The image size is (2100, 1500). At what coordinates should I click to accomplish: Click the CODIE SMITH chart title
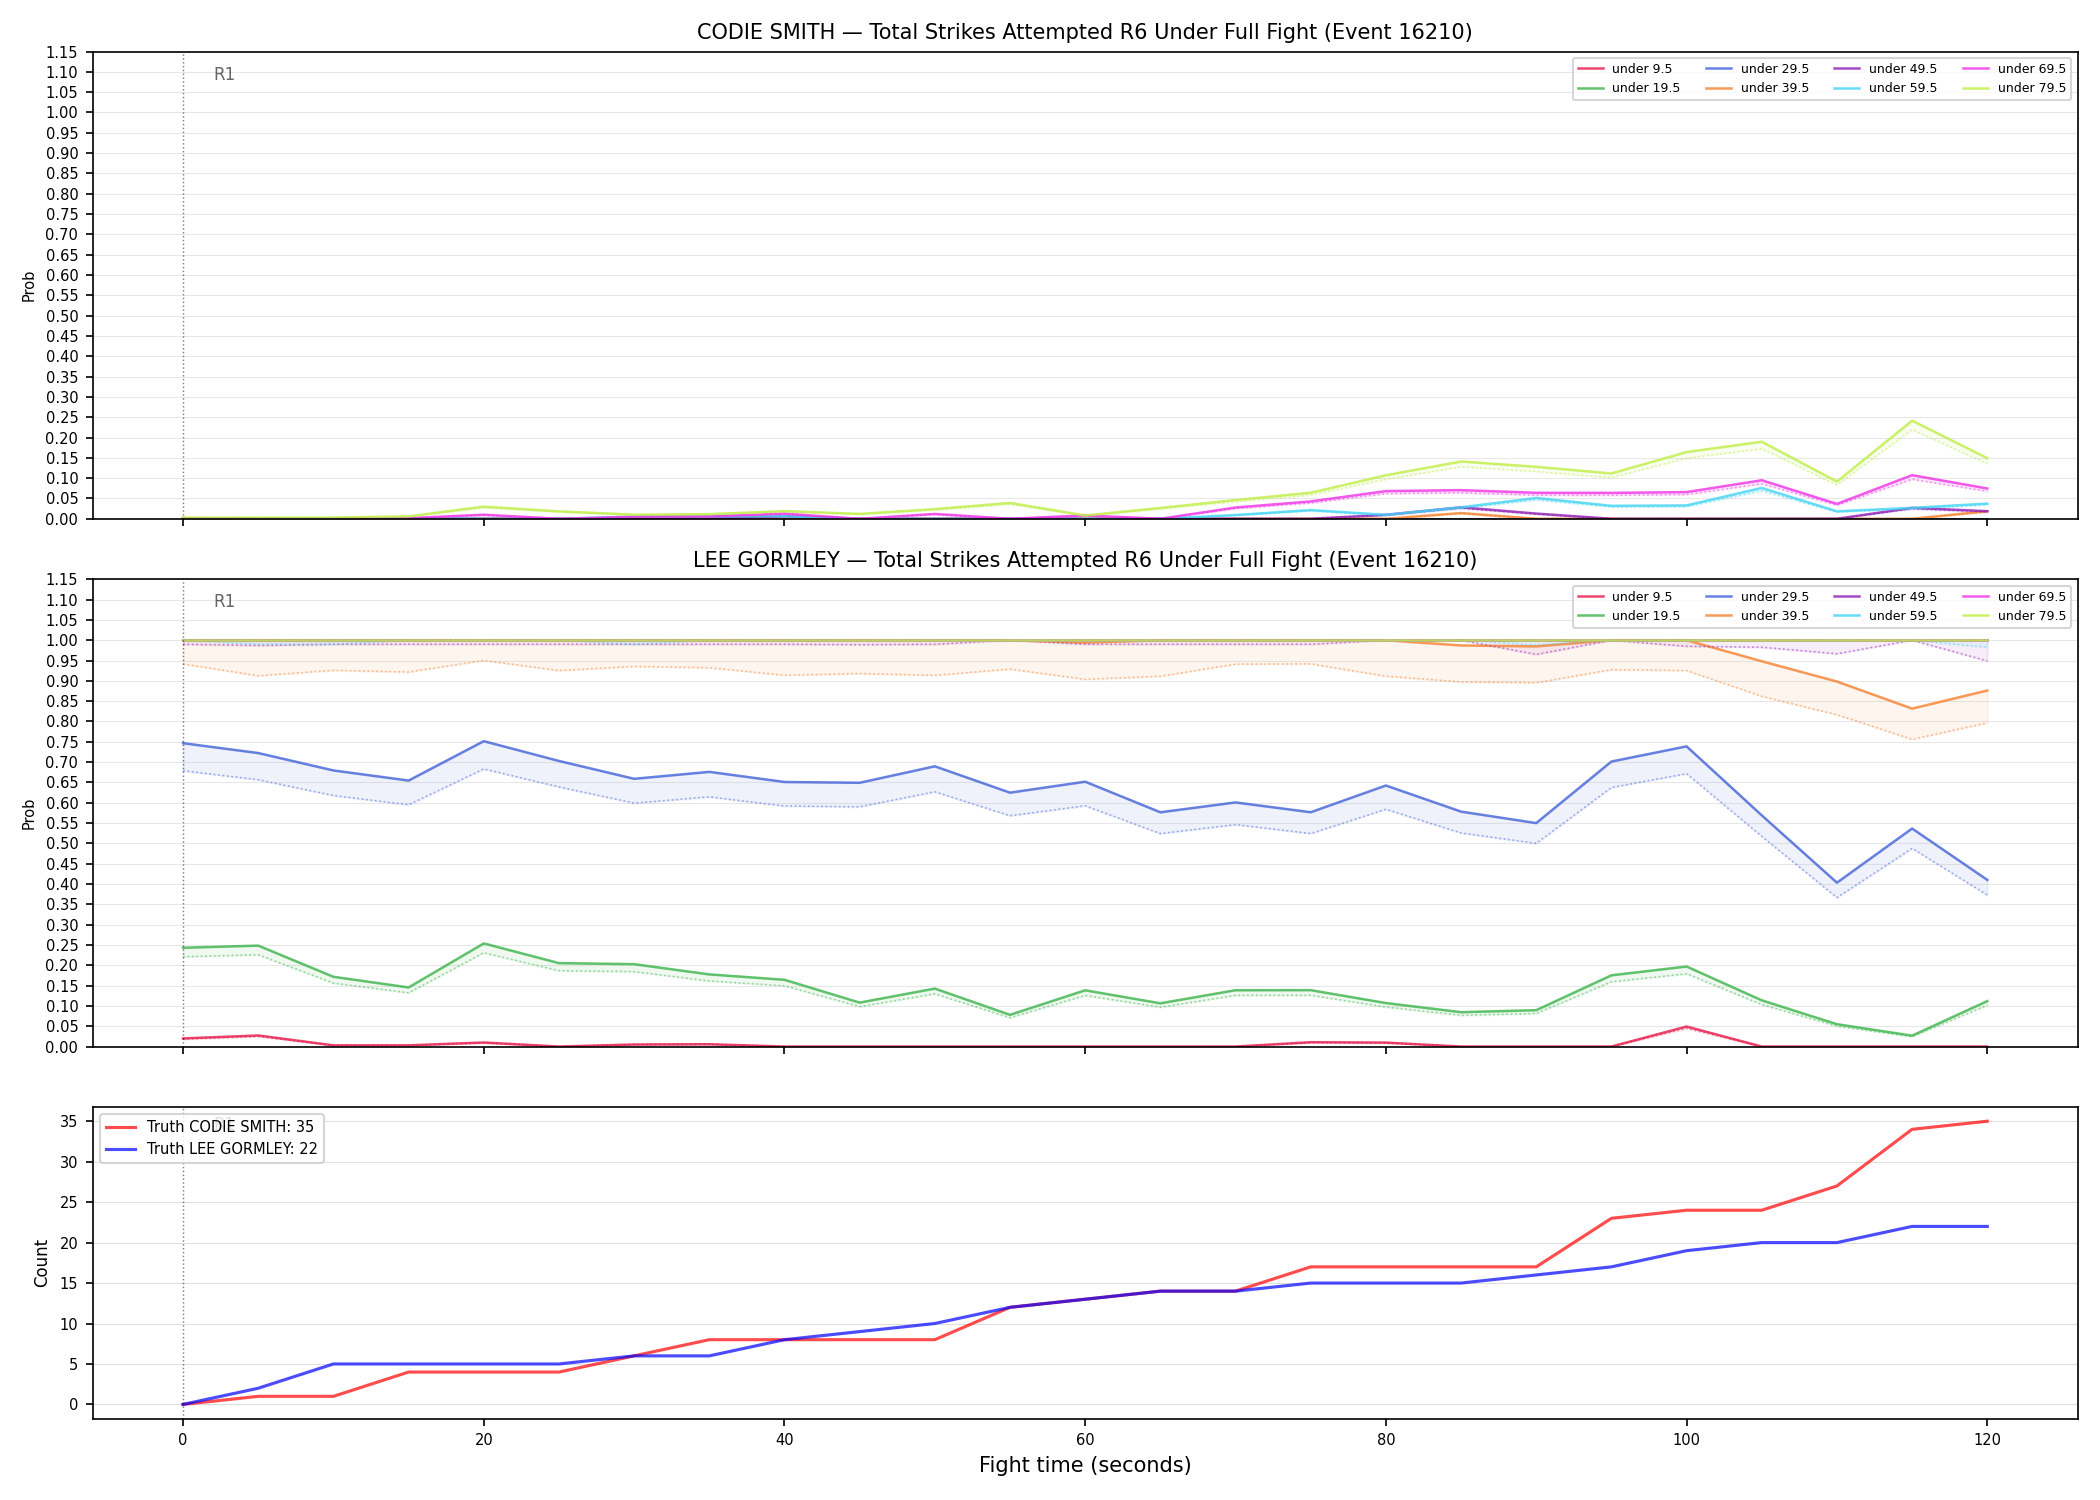pos(1084,32)
